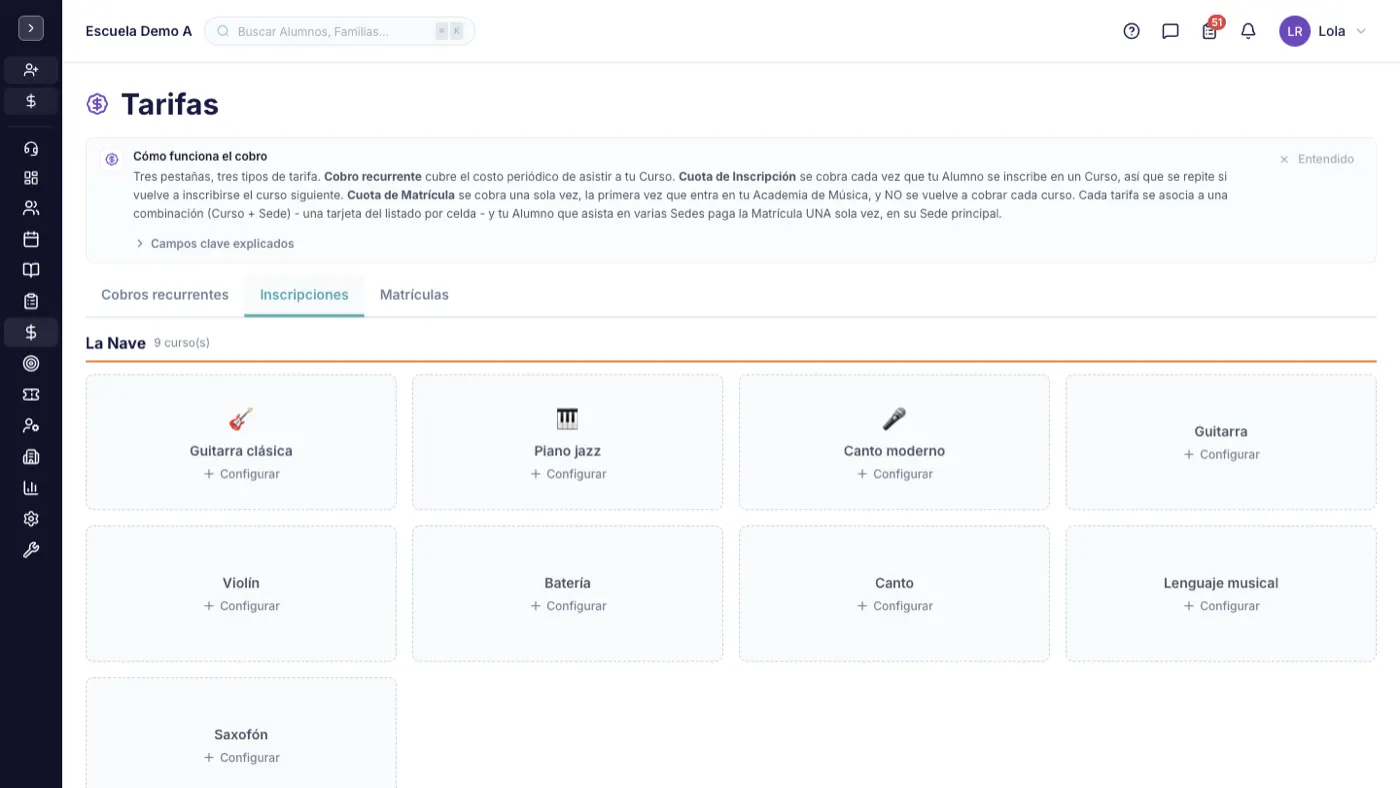The height and width of the screenshot is (788, 1400).
Task: Open the headset support icon in sidebar
Action: 31,148
